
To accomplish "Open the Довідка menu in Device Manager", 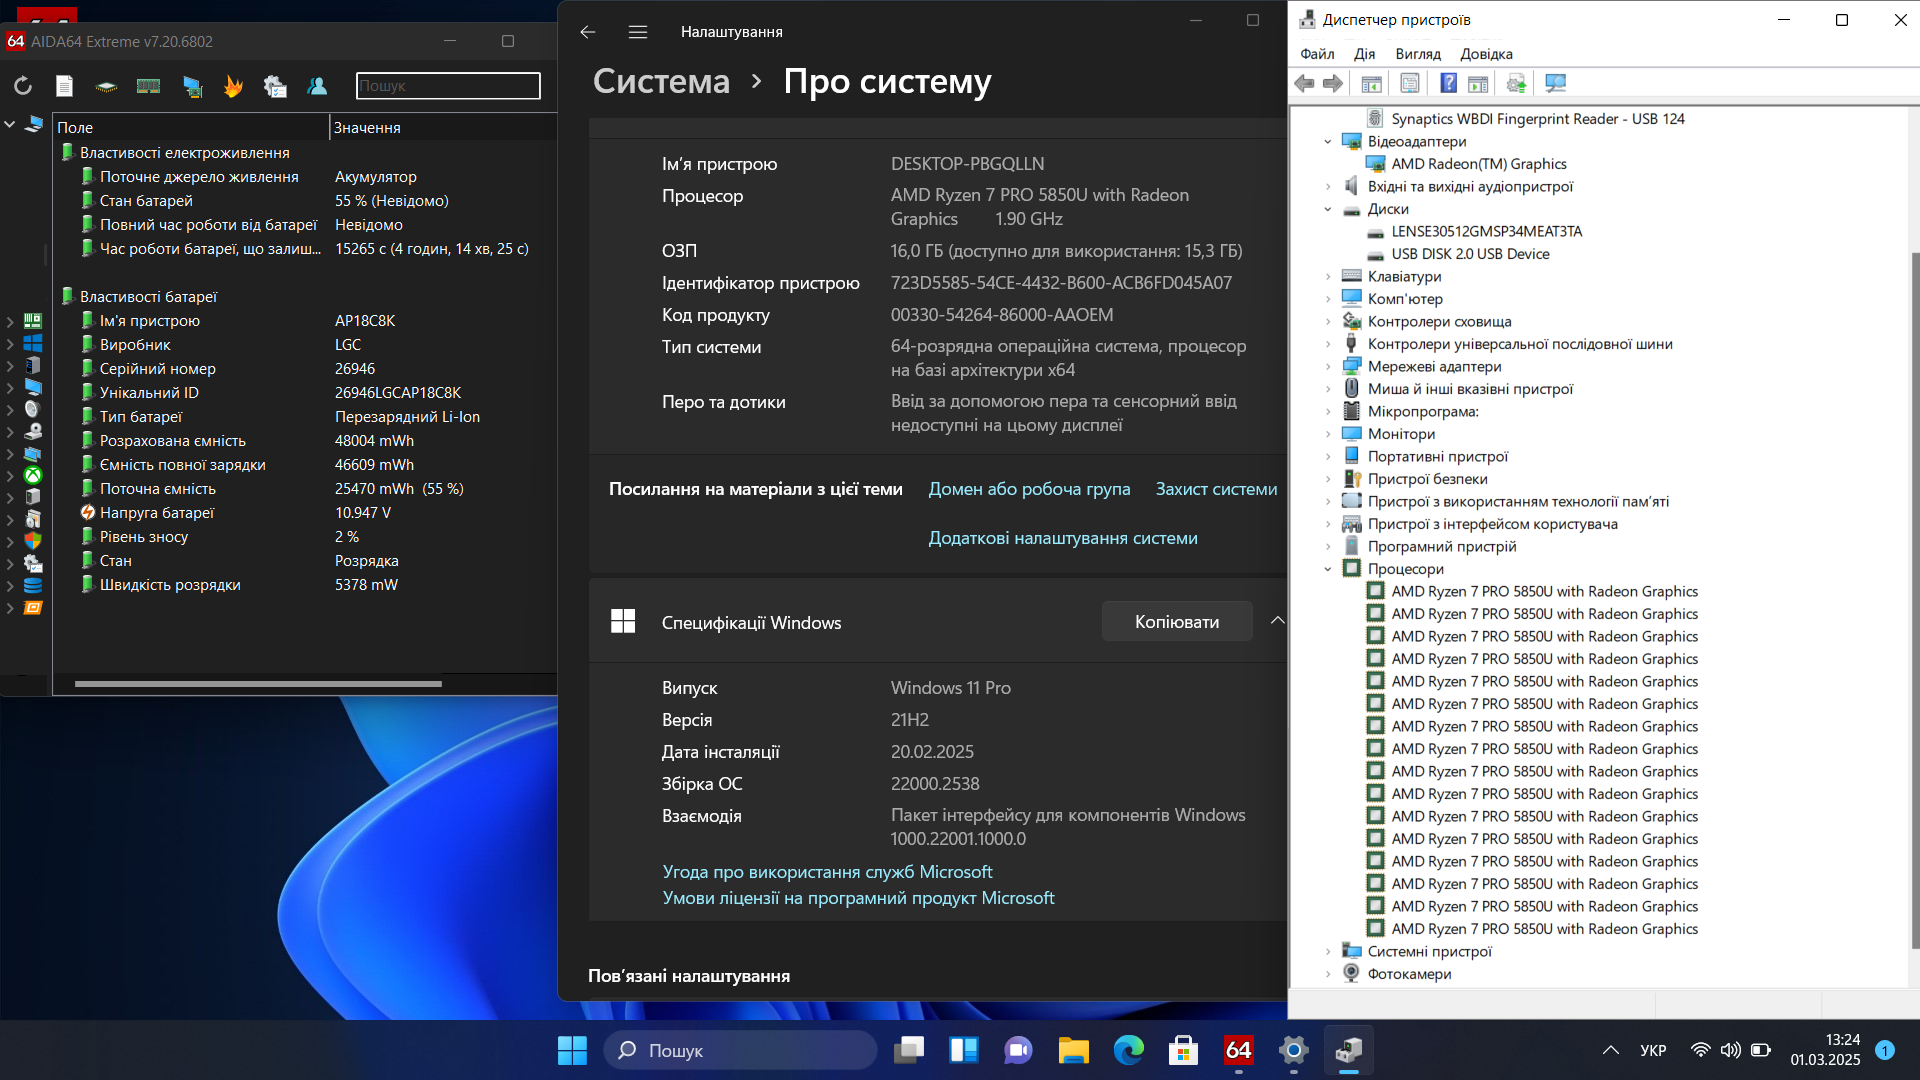I will pos(1486,54).
